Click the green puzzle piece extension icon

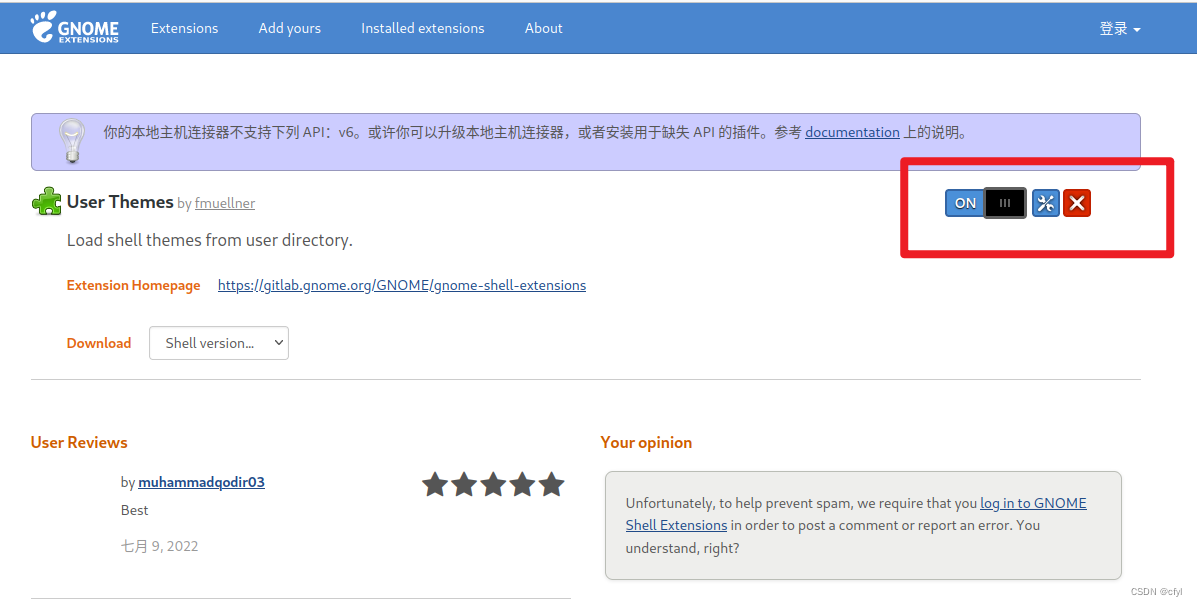click(47, 201)
